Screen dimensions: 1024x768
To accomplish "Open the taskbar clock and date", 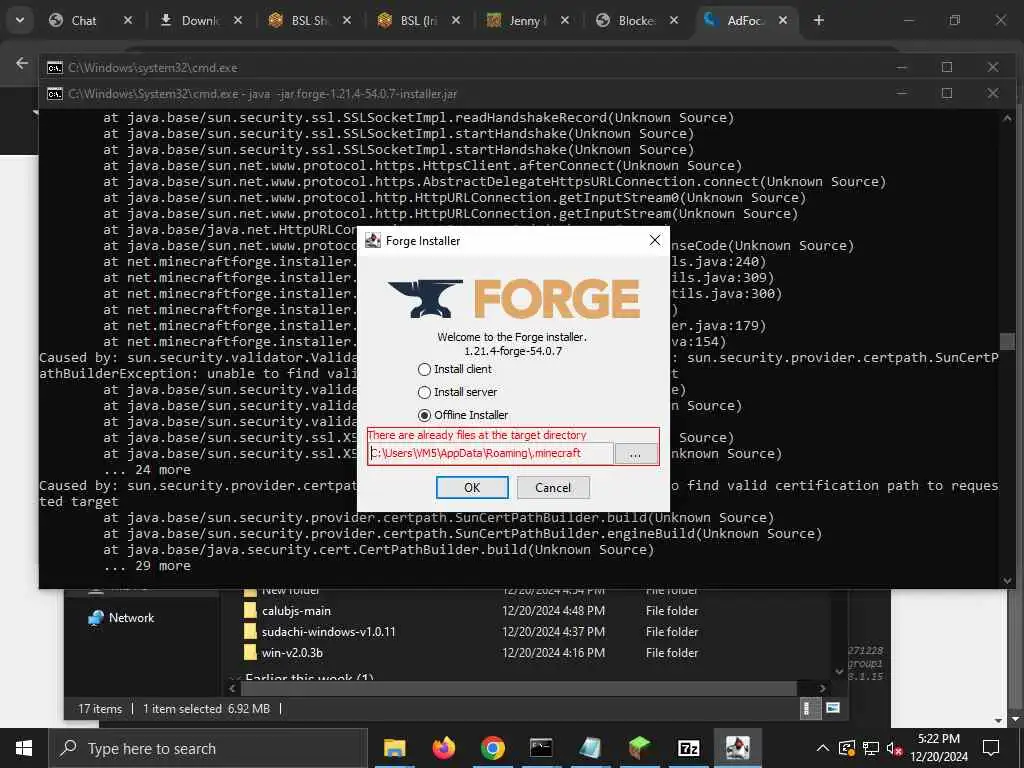I will (939, 748).
